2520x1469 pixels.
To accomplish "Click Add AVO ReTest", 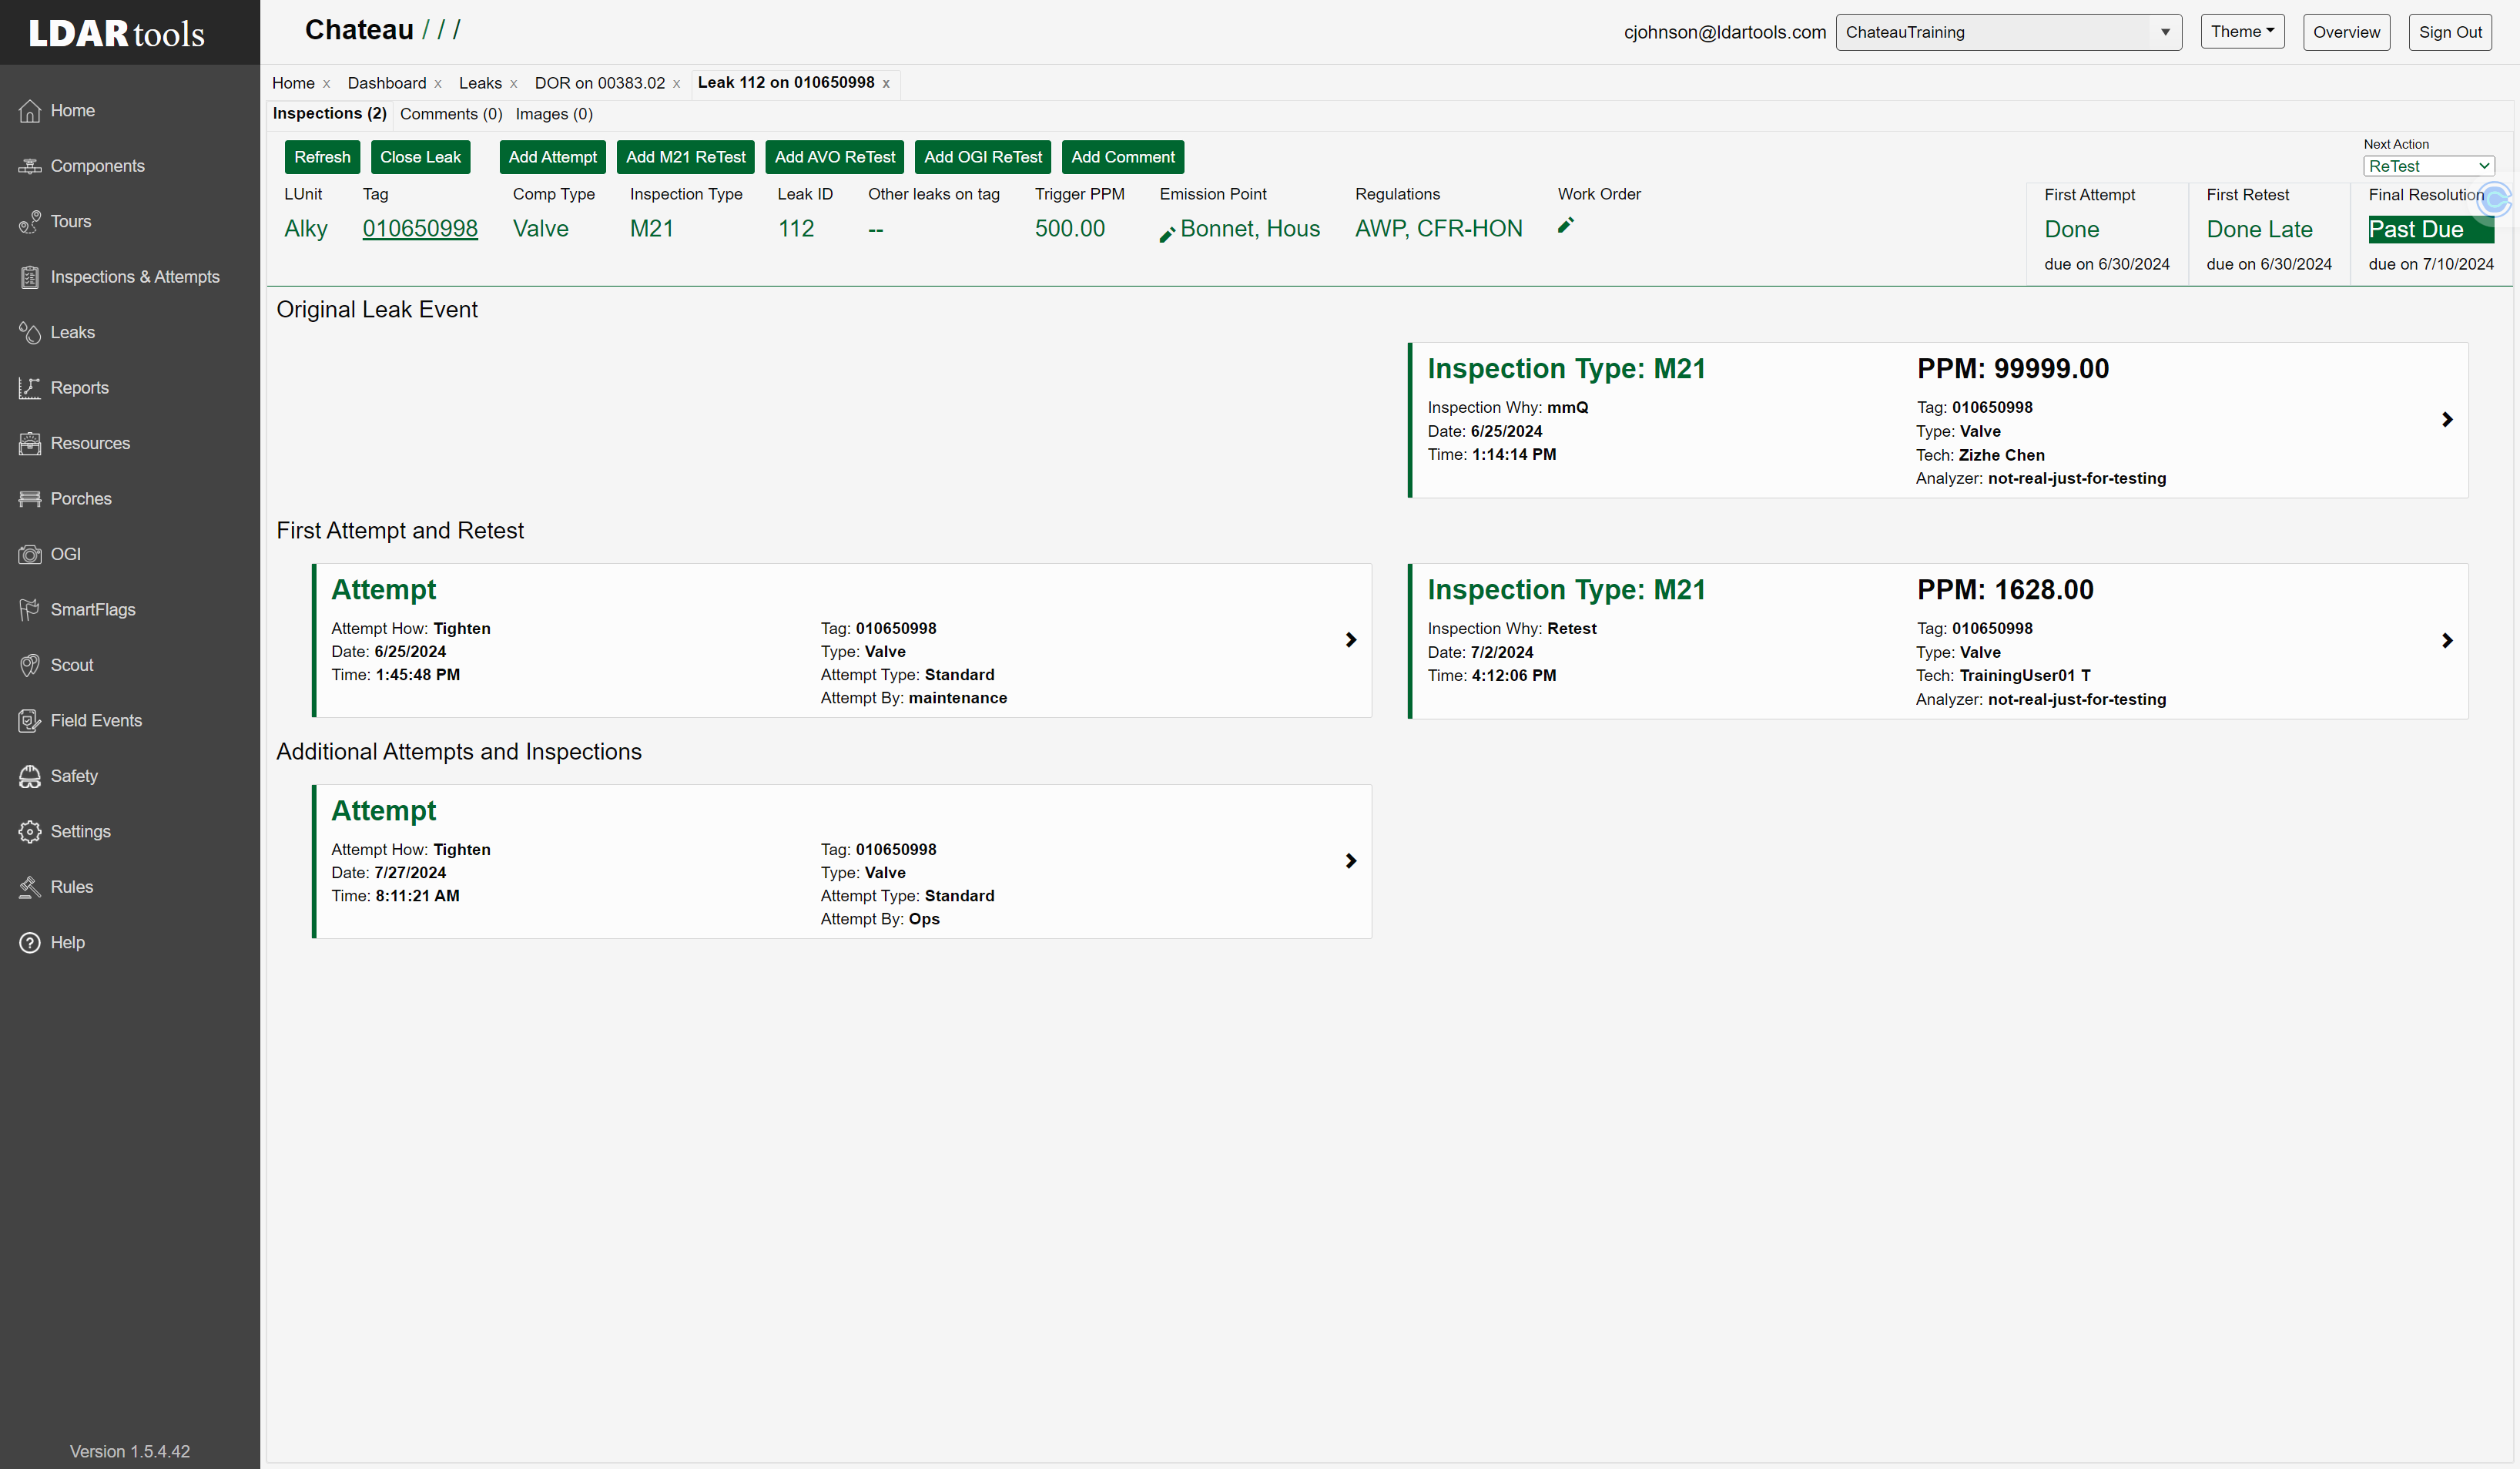I will [x=834, y=157].
